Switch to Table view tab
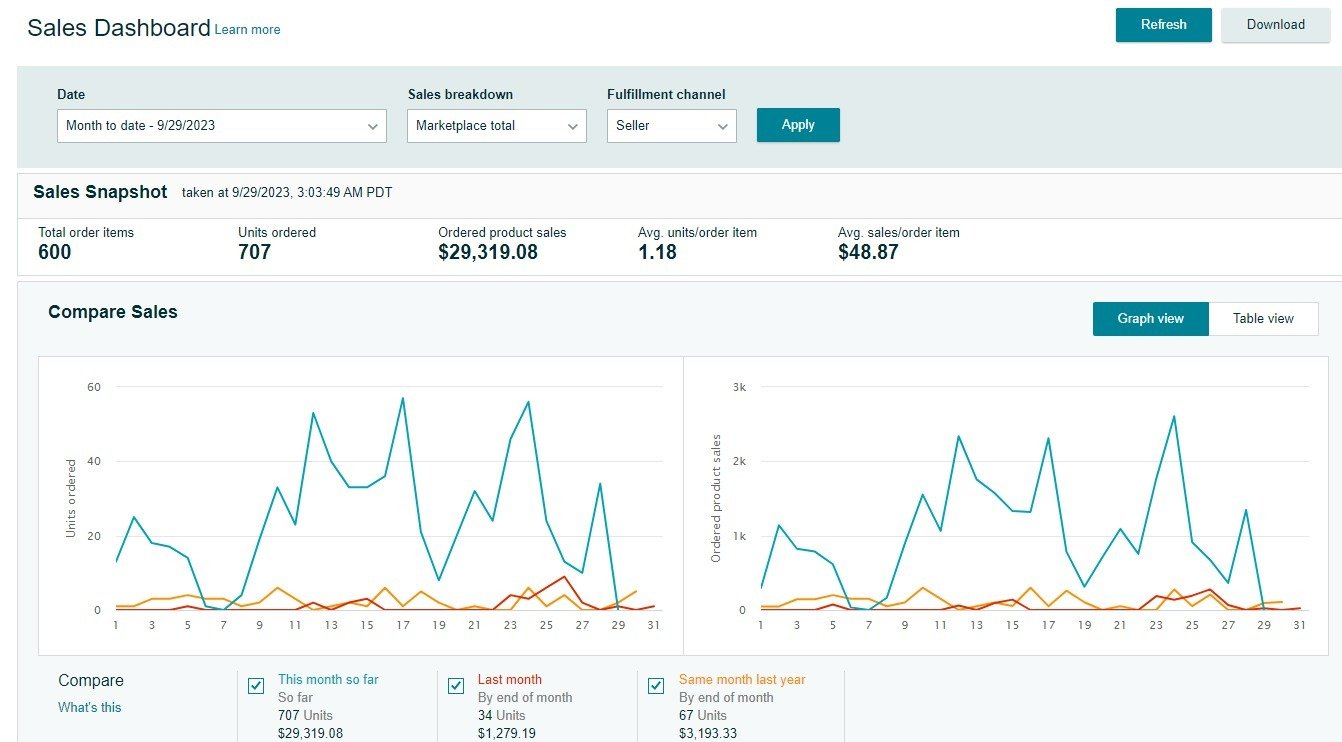 coord(1262,319)
